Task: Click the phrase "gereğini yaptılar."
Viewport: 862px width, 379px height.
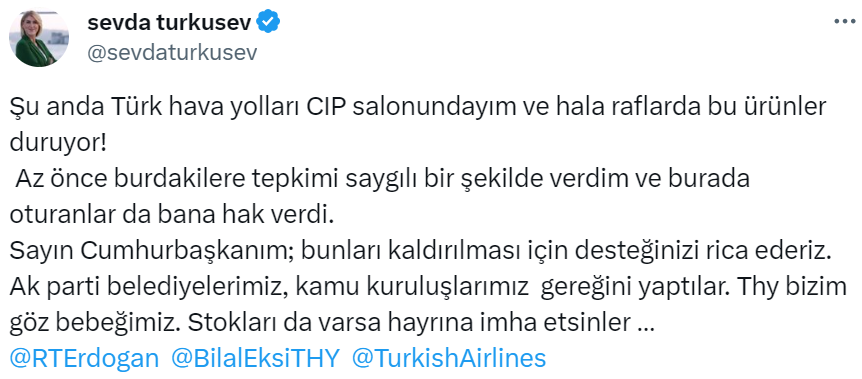Action: [x=634, y=287]
